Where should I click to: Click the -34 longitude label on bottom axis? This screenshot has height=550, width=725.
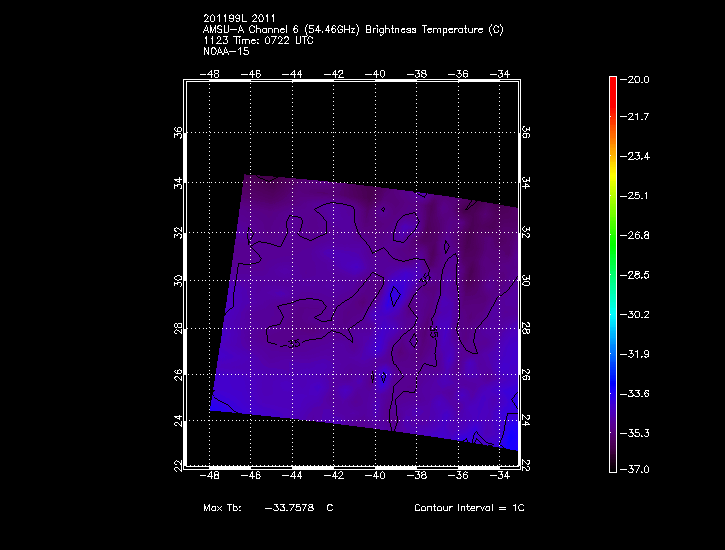pos(499,475)
